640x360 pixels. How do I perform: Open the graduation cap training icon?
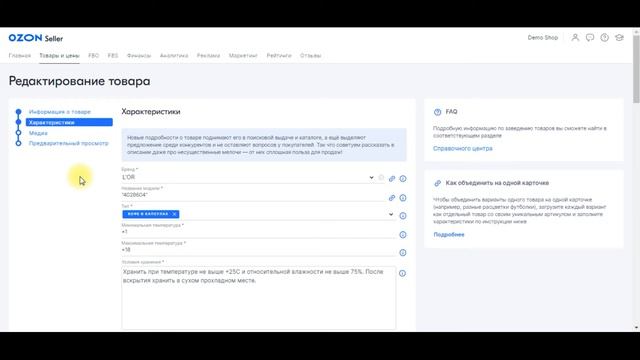[619, 38]
